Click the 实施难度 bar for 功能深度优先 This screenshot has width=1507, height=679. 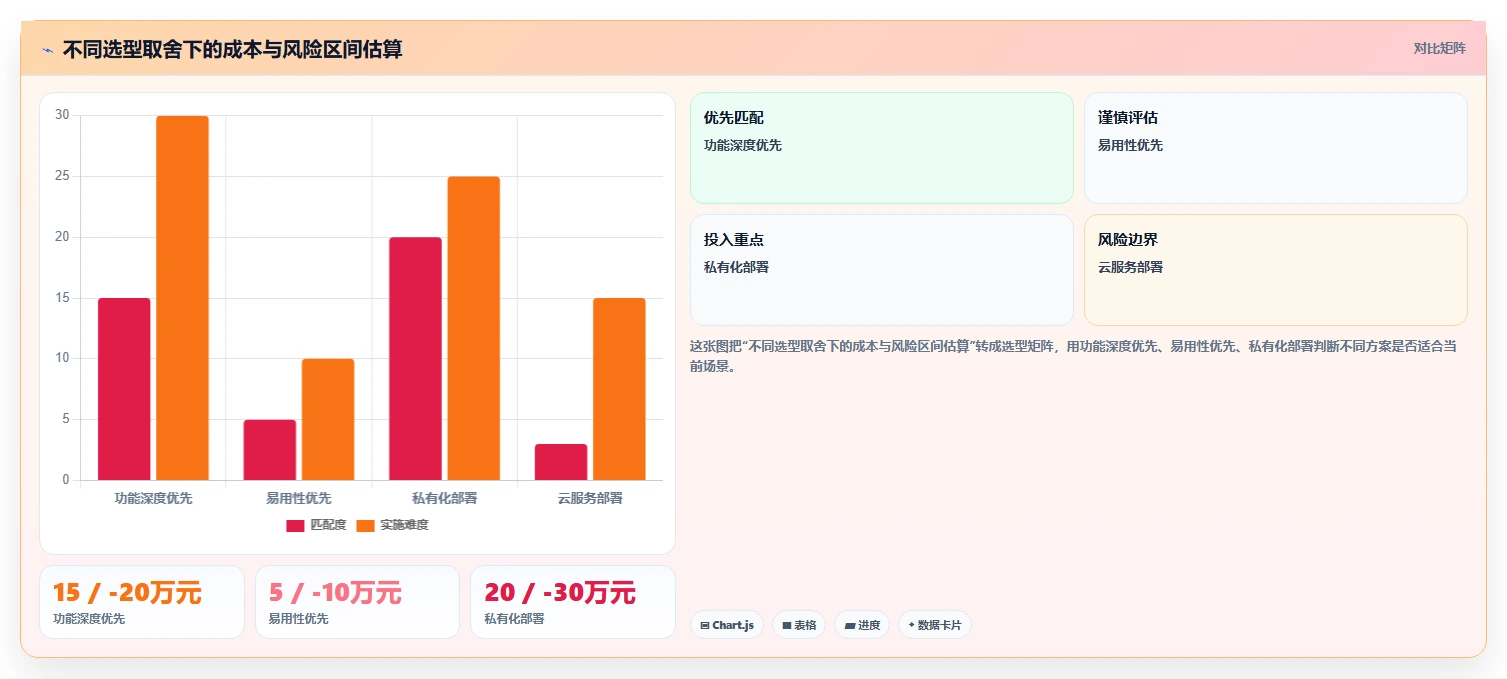pos(182,298)
